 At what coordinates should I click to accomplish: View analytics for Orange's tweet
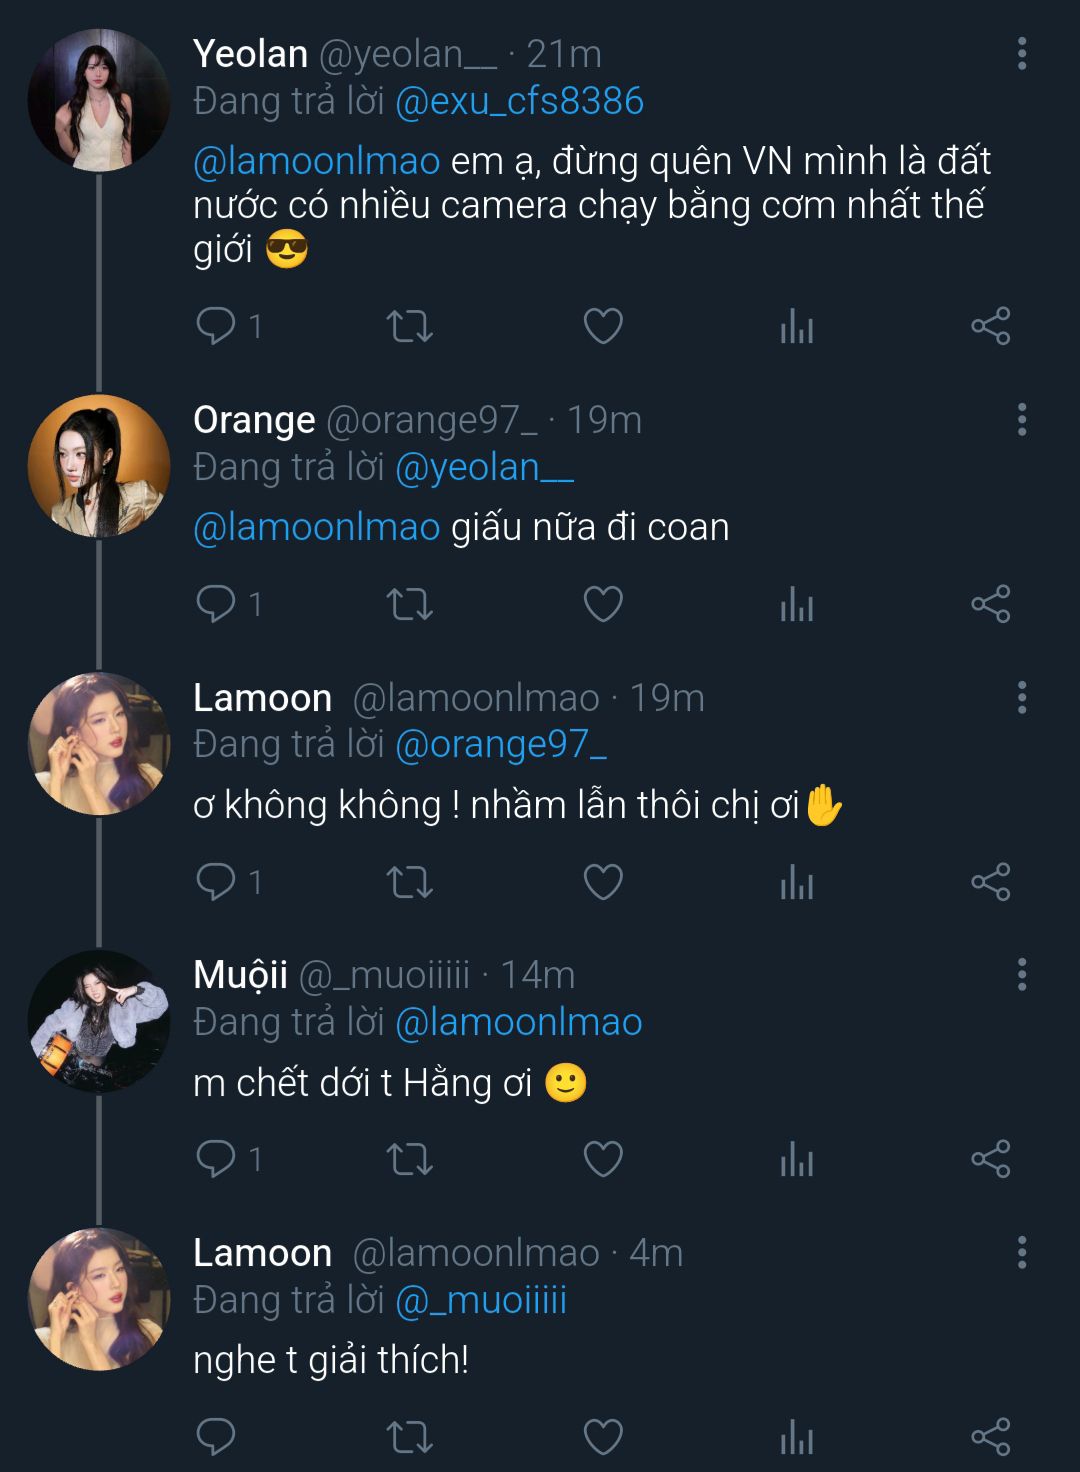[797, 604]
